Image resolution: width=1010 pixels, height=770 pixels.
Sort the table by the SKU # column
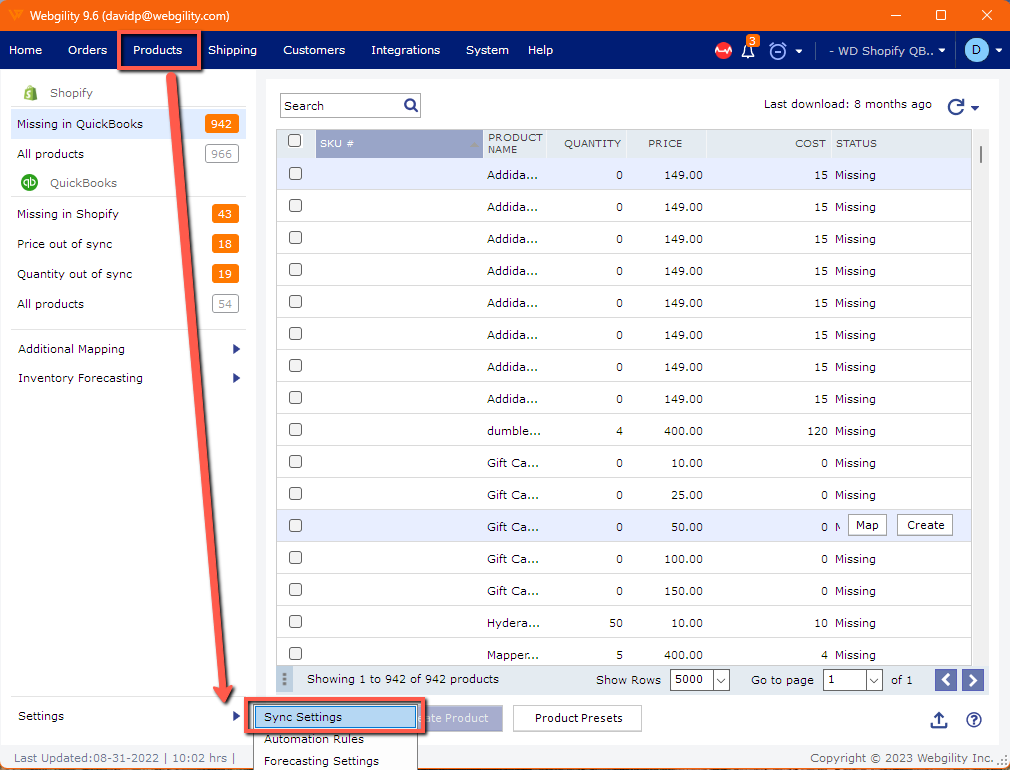[x=399, y=144]
